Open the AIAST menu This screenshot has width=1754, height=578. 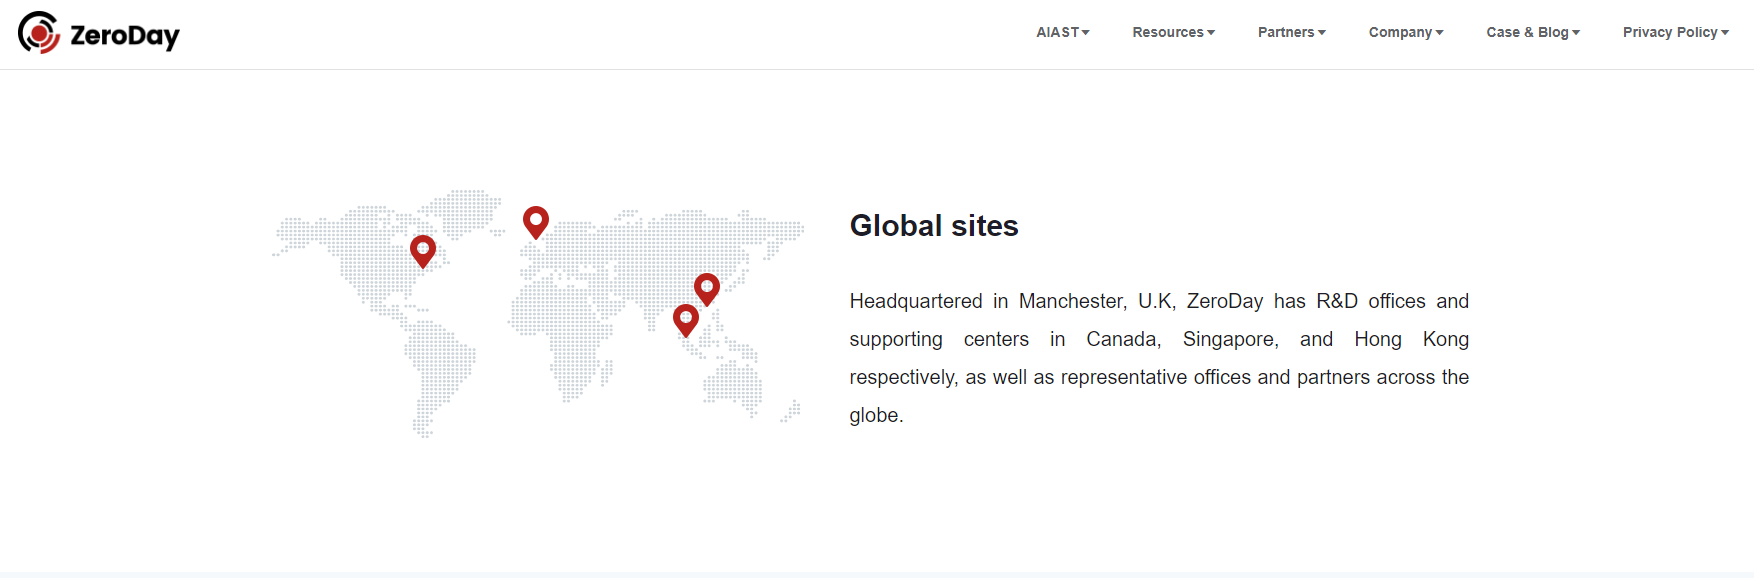(1063, 32)
